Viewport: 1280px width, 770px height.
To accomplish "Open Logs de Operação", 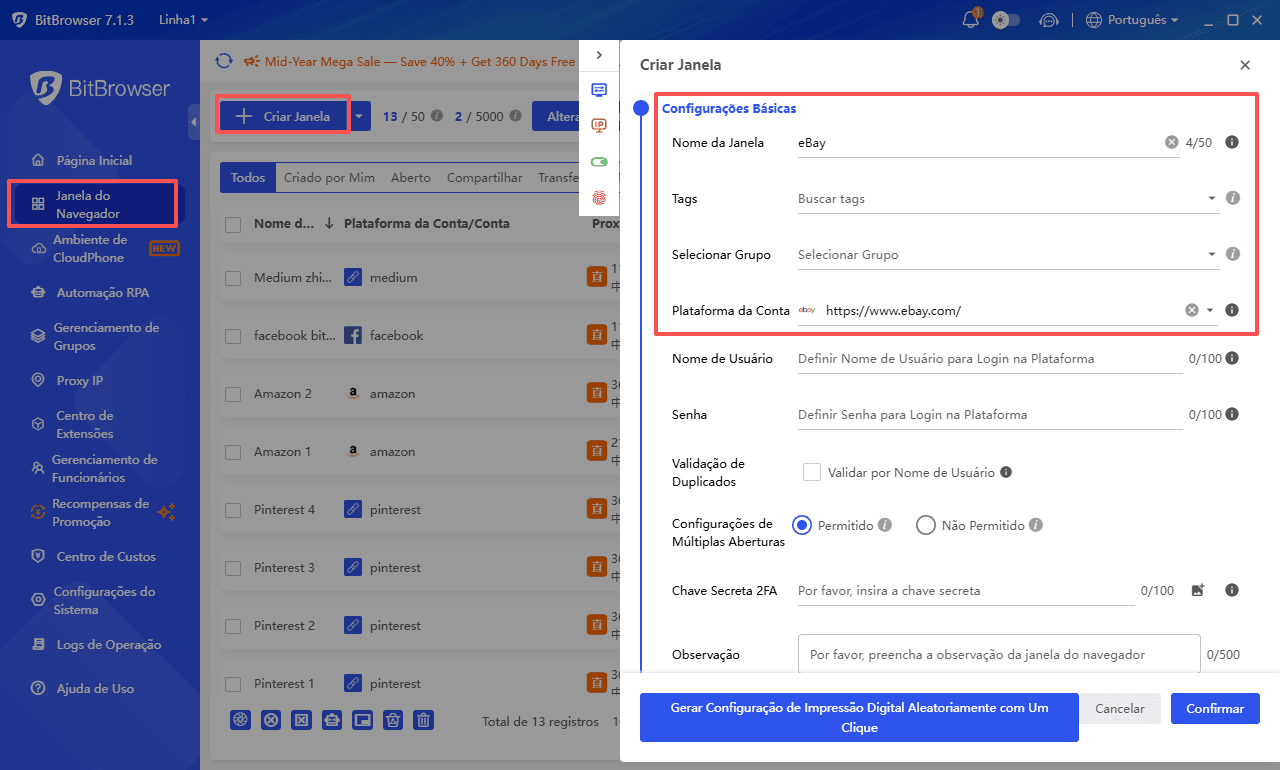I will coord(108,644).
